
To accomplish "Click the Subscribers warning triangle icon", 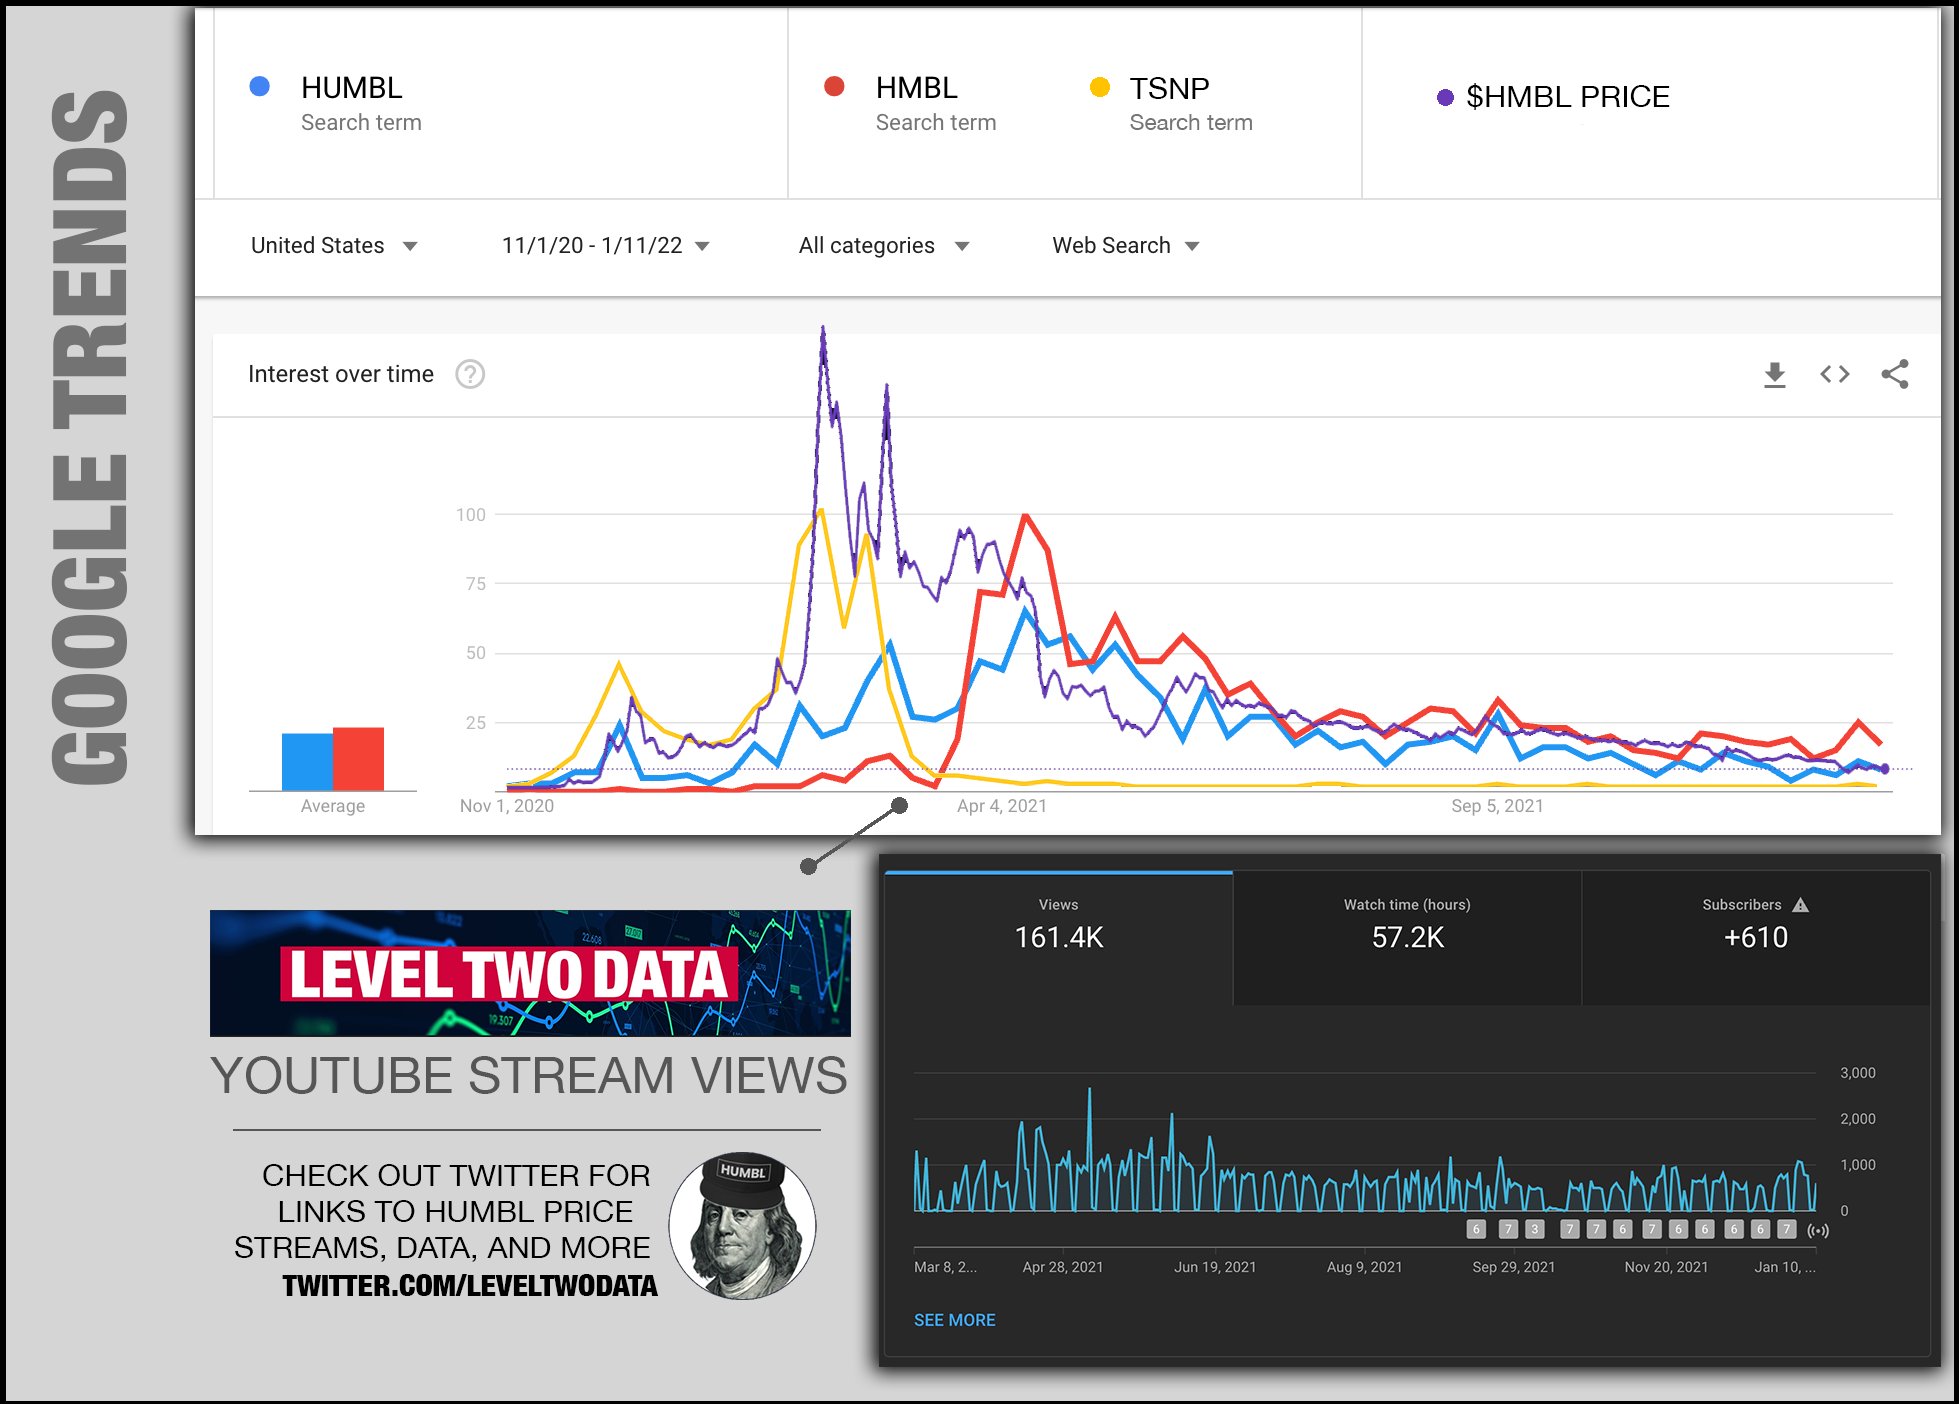I will pos(1800,905).
